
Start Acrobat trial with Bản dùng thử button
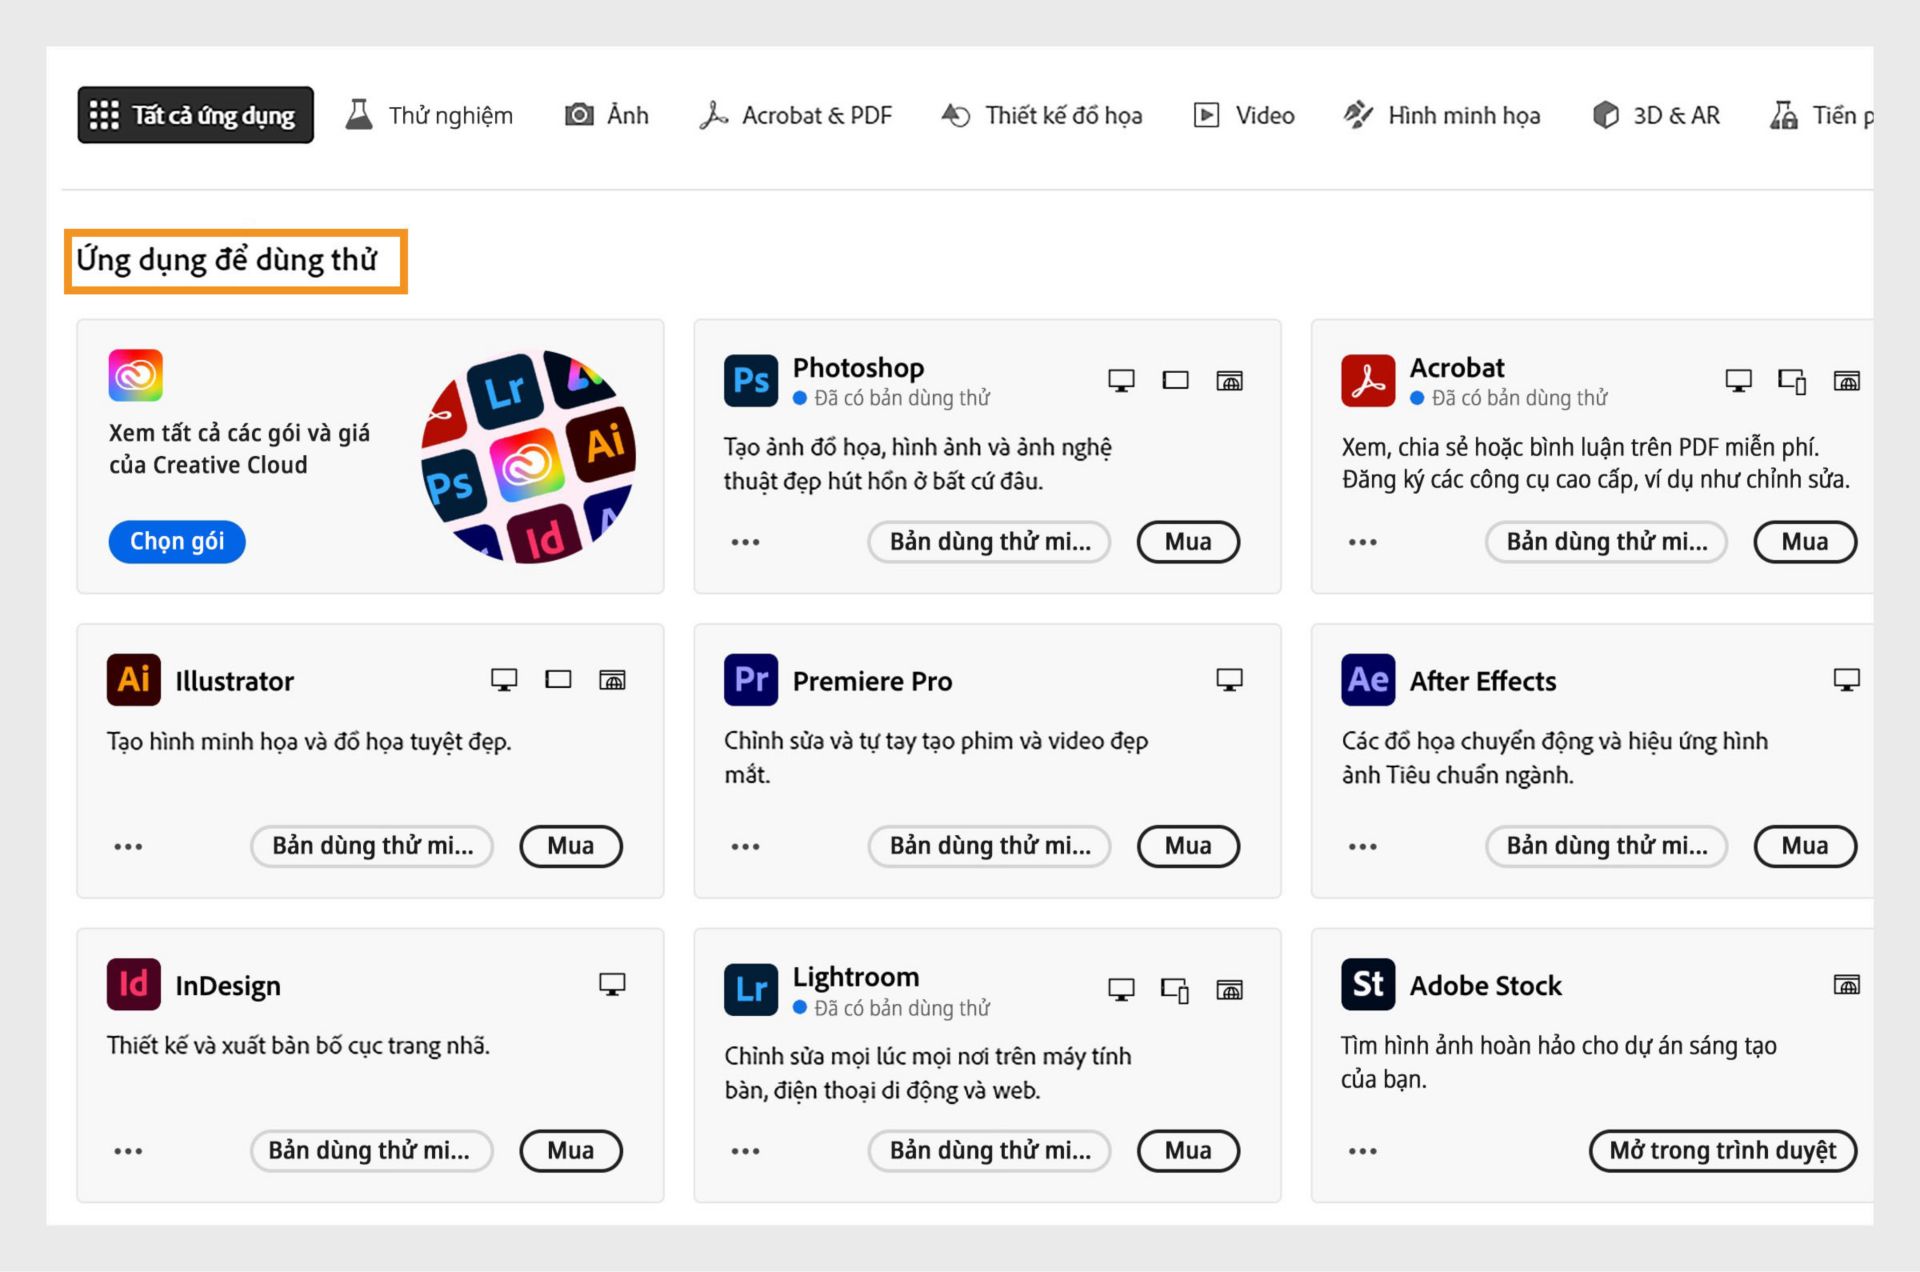tap(1606, 542)
